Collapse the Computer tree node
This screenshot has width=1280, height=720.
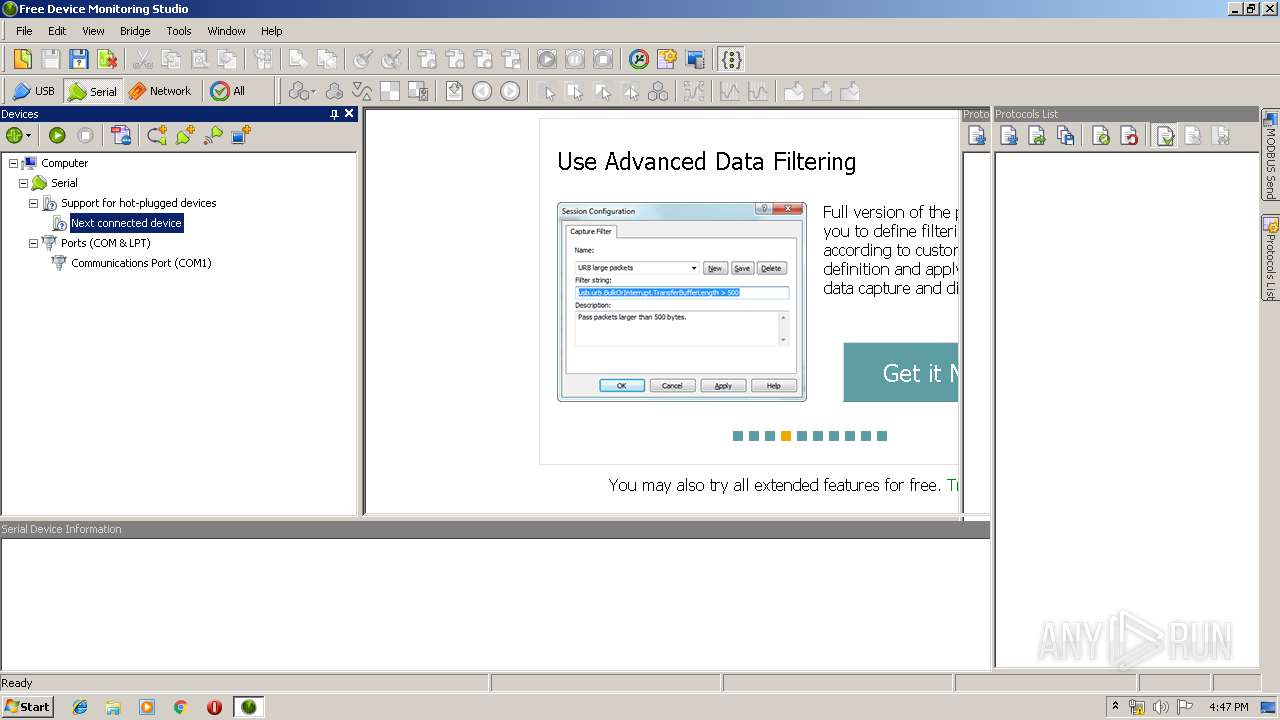click(x=13, y=163)
